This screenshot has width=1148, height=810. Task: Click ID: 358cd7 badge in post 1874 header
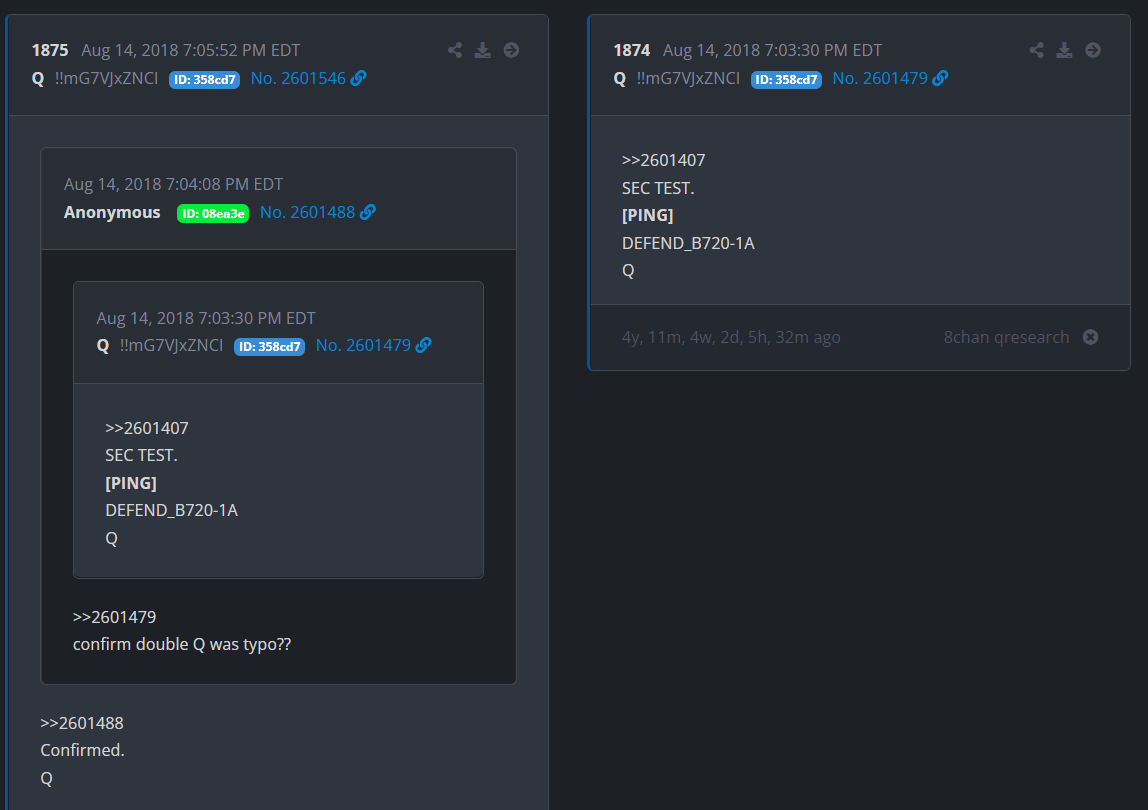coord(786,80)
